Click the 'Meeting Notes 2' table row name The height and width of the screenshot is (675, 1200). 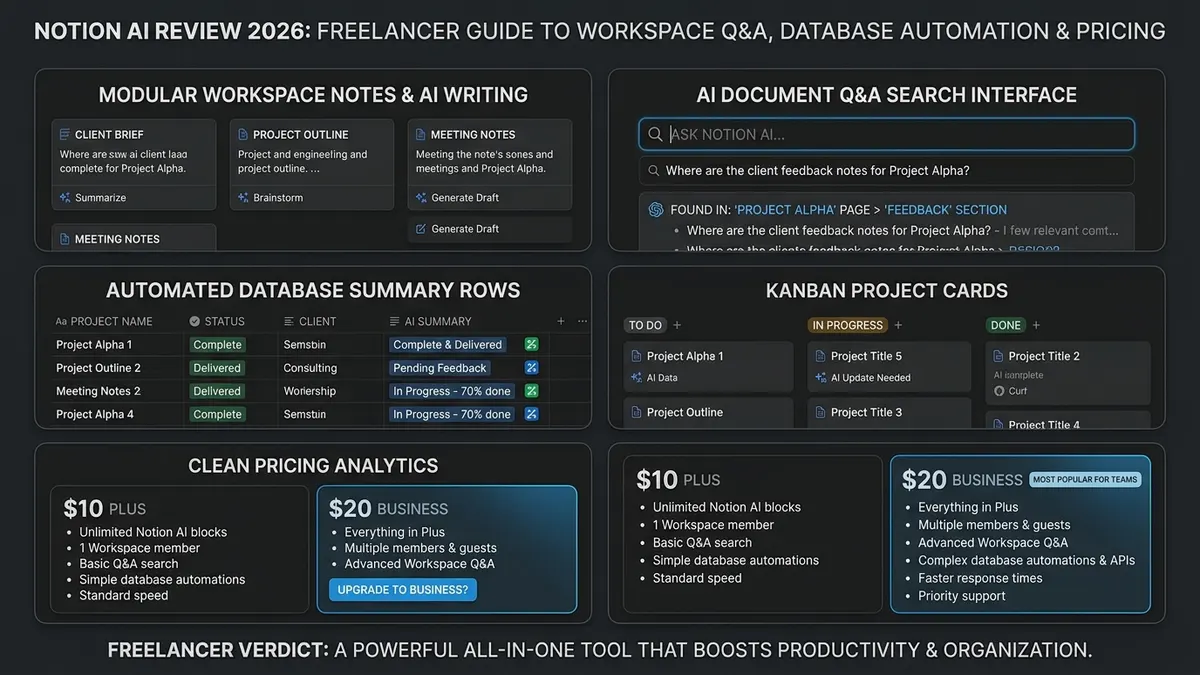[x=98, y=391]
